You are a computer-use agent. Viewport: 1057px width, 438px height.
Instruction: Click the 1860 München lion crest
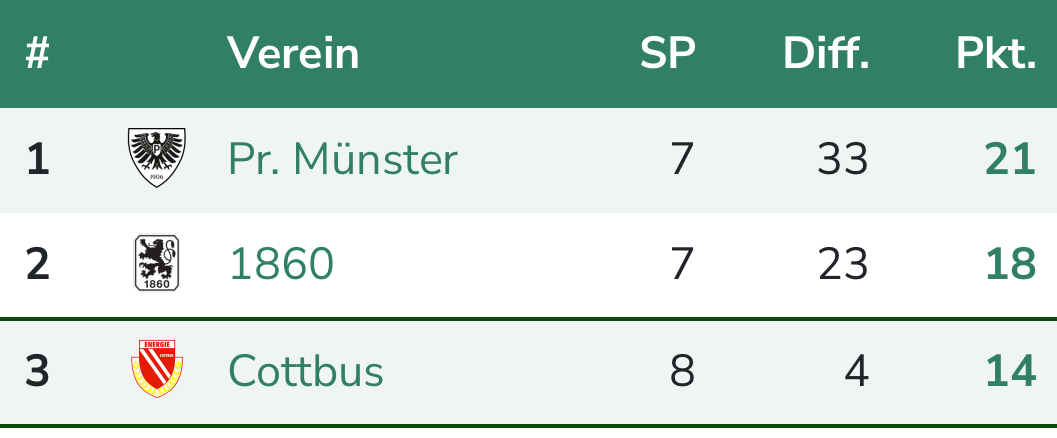(x=157, y=264)
